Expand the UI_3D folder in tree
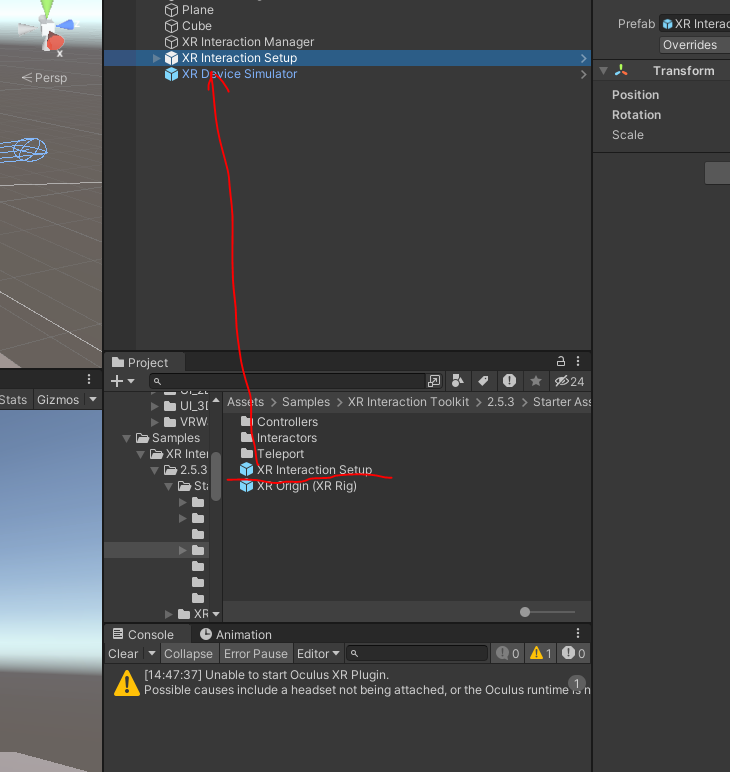This screenshot has width=730, height=772. pos(154,406)
